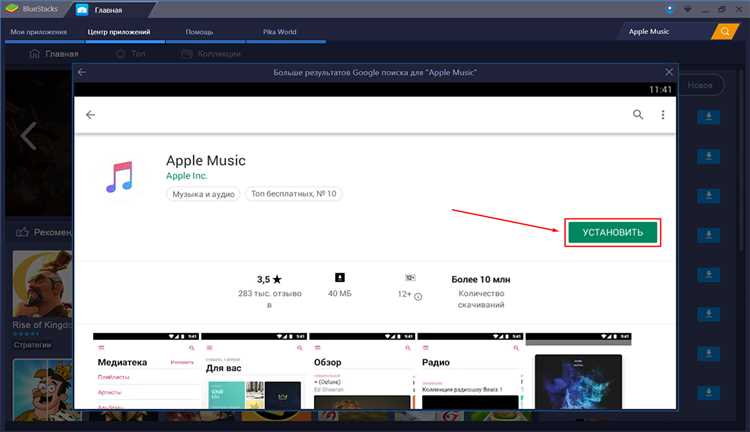Screen dimensions: 750x432
Task: Open the three-dot overflow menu
Action: (662, 115)
